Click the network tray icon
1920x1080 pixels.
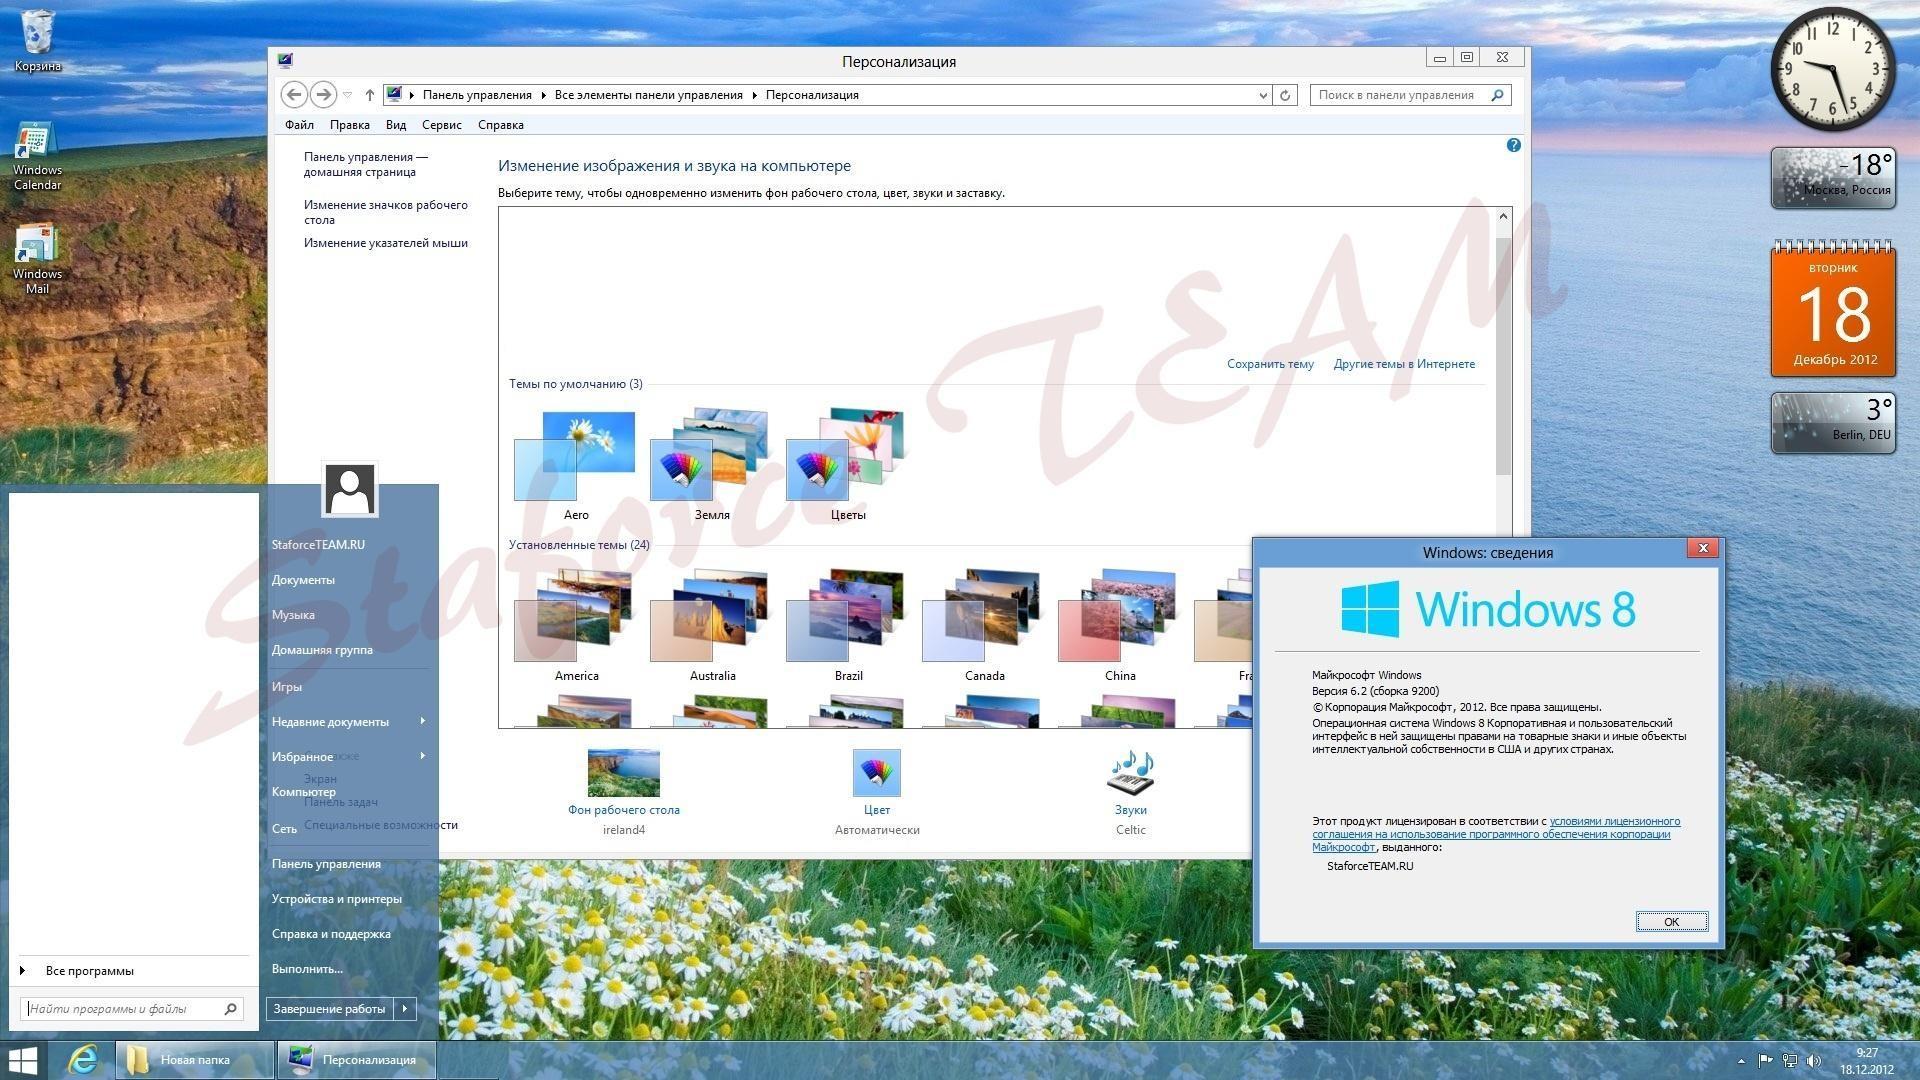1789,1061
